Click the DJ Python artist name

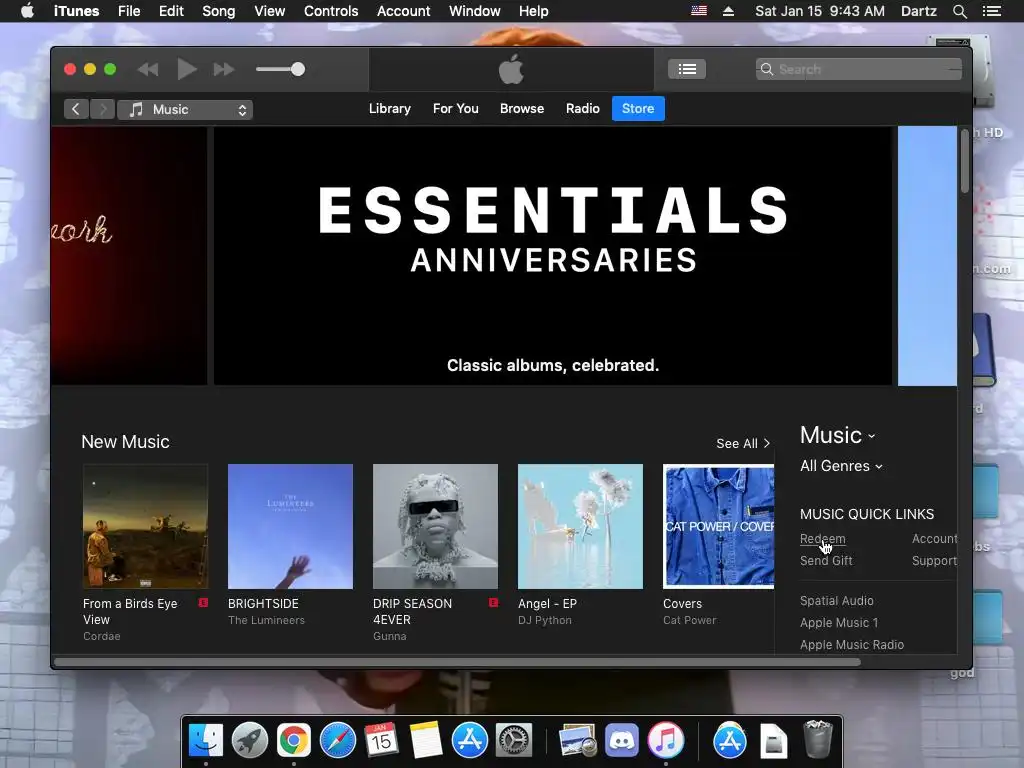pos(545,620)
